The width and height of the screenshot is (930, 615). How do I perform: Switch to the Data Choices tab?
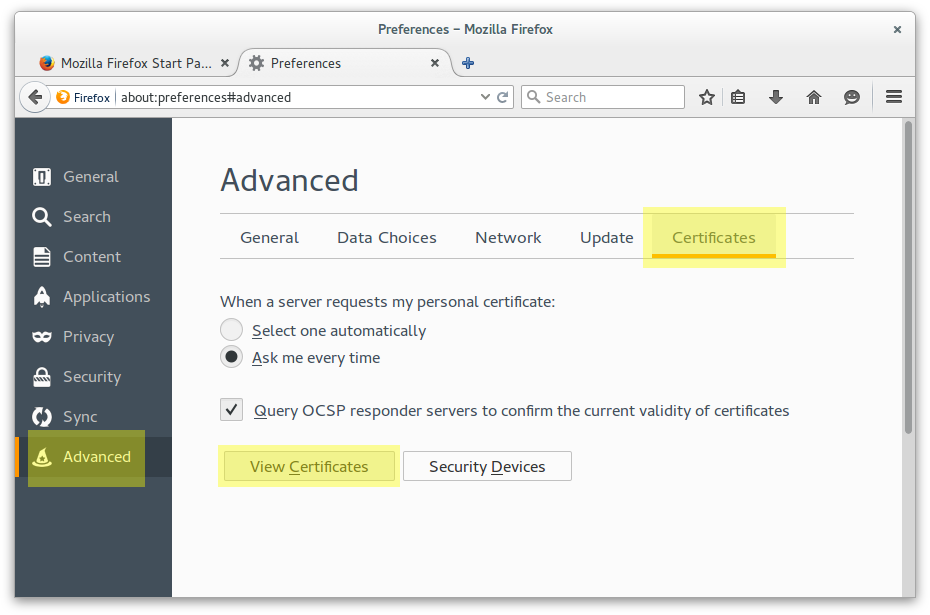pyautogui.click(x=387, y=238)
